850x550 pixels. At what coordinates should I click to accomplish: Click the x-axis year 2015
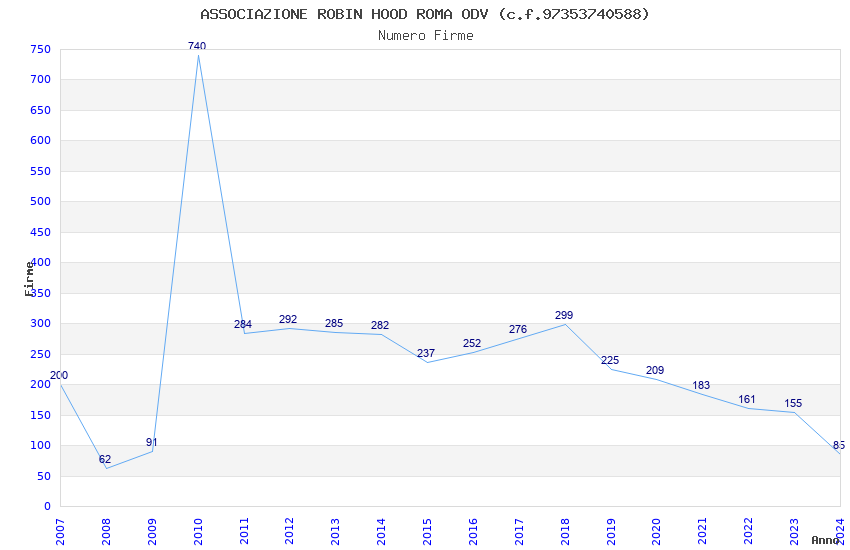point(427,532)
